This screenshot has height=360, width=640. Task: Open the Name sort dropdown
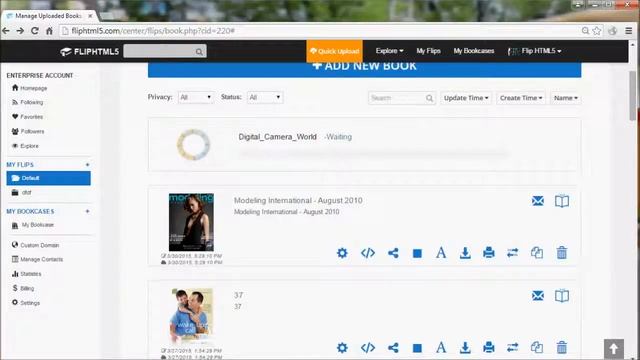565,98
